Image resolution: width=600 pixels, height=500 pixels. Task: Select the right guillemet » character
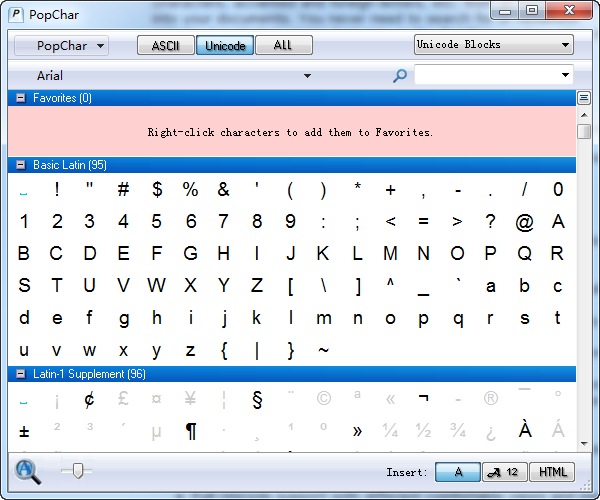[357, 431]
